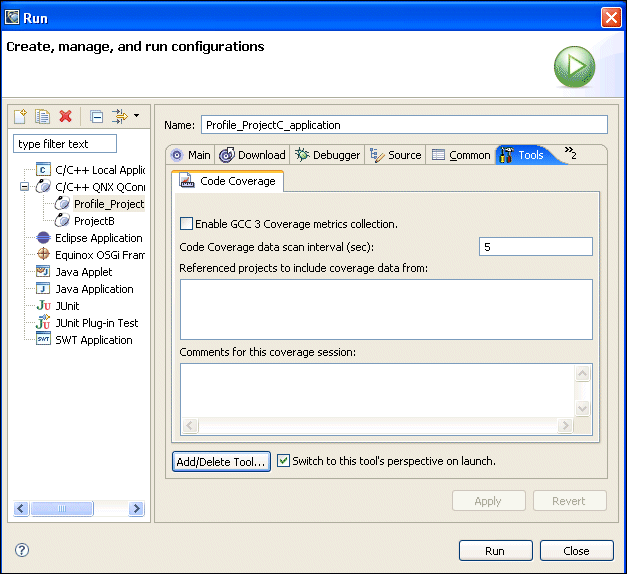Collapse the C/C++ QNX QConn tree node
The height and width of the screenshot is (574, 627).
25,187
